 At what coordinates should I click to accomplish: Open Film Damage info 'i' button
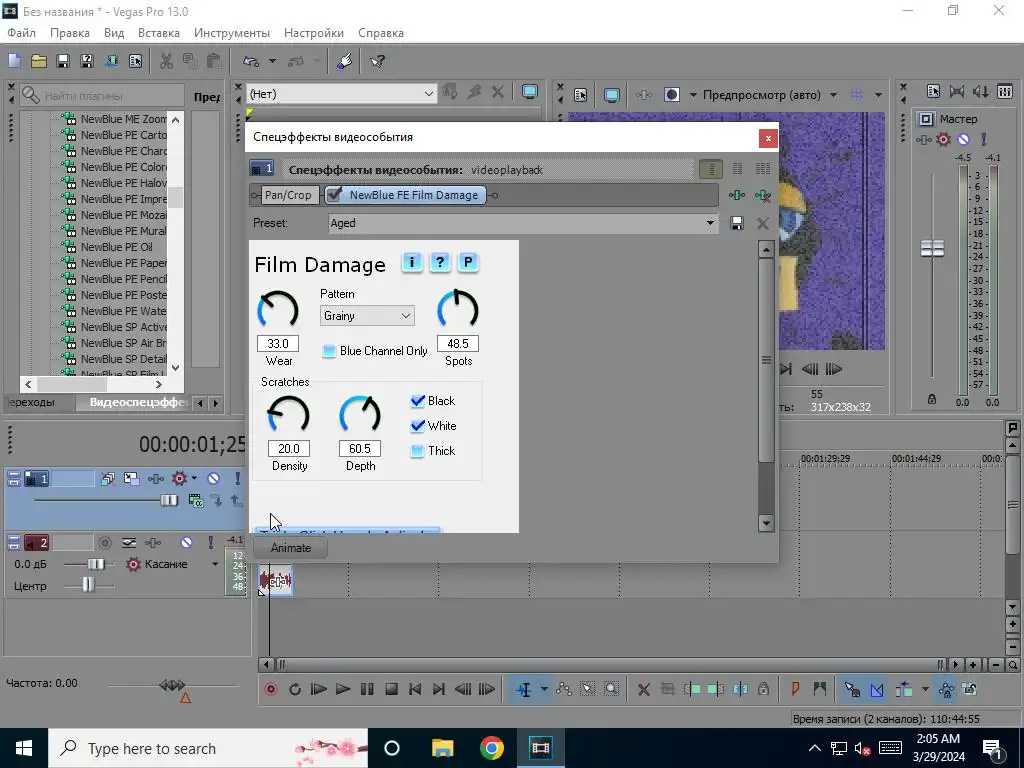pyautogui.click(x=411, y=263)
